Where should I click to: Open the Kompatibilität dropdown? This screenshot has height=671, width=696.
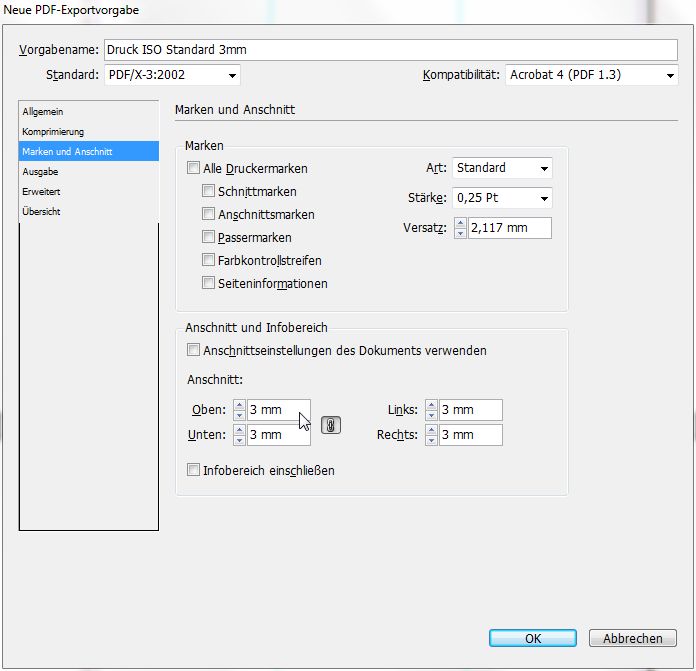[591, 75]
